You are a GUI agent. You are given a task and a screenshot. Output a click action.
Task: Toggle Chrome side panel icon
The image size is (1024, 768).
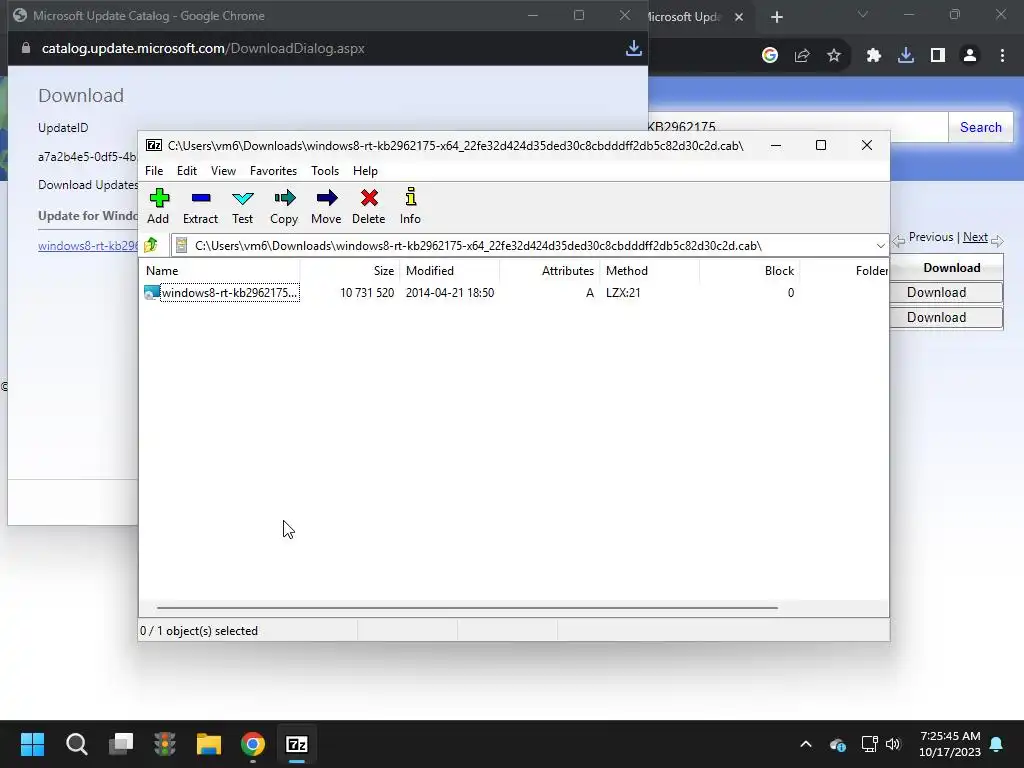[x=938, y=56]
